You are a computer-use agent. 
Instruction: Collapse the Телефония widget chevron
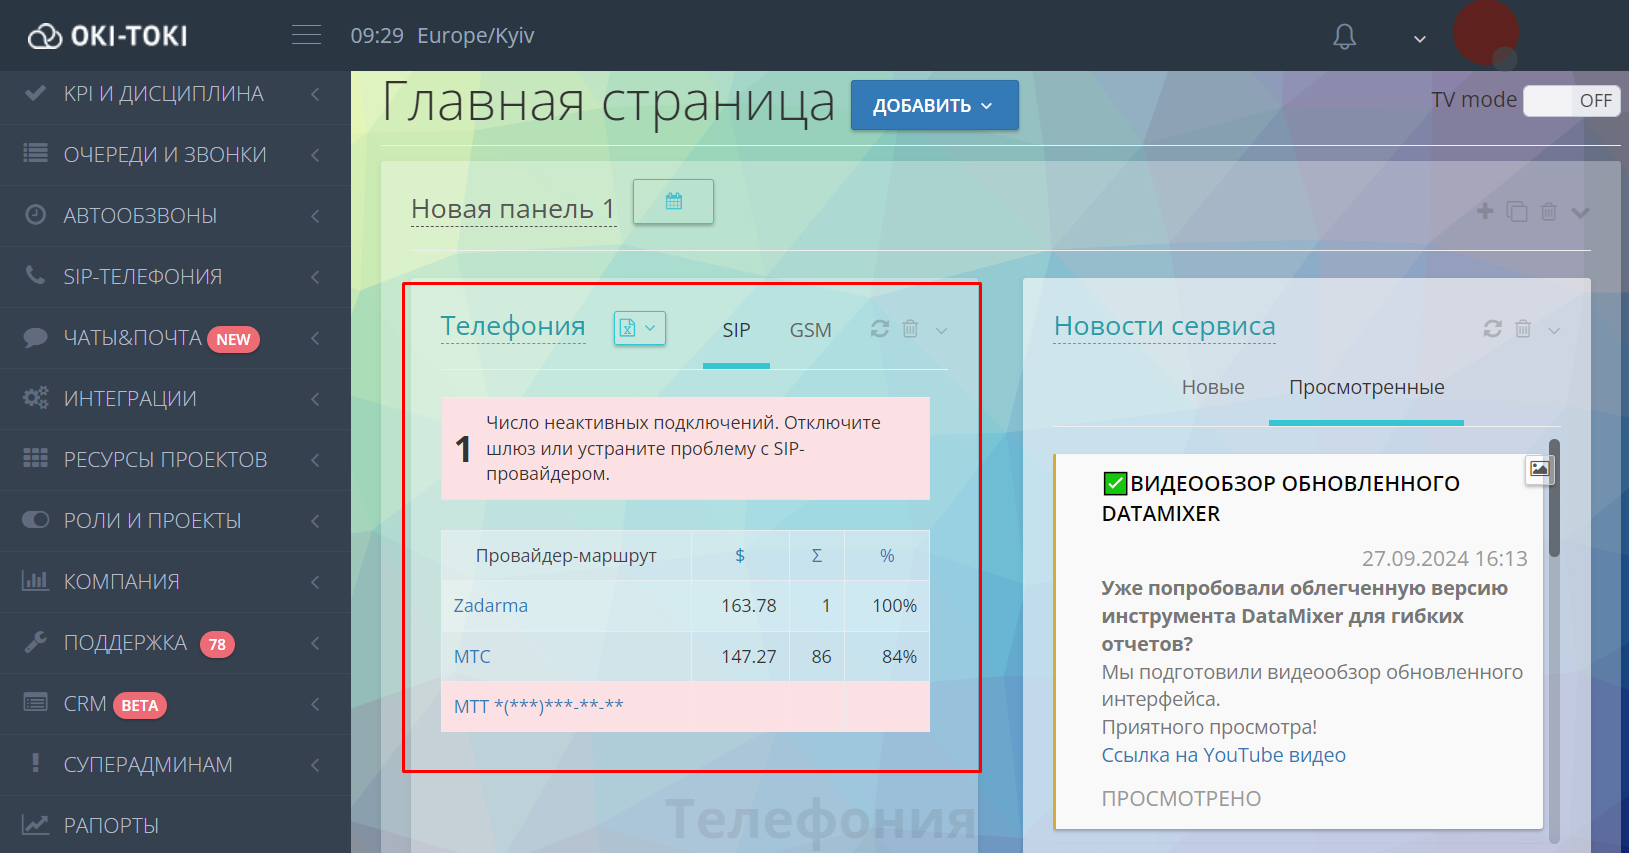pos(941,330)
